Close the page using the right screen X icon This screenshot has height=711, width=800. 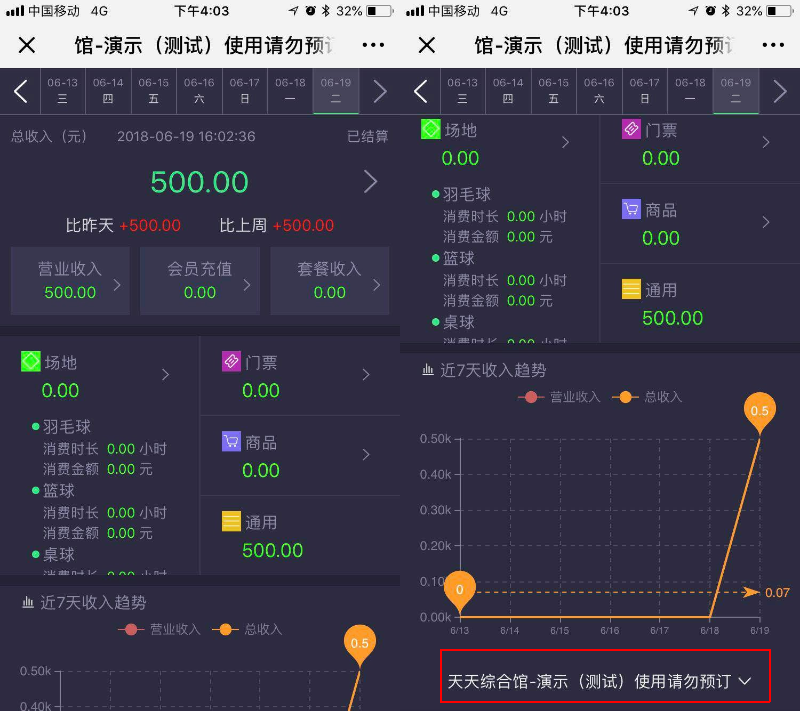tap(427, 45)
